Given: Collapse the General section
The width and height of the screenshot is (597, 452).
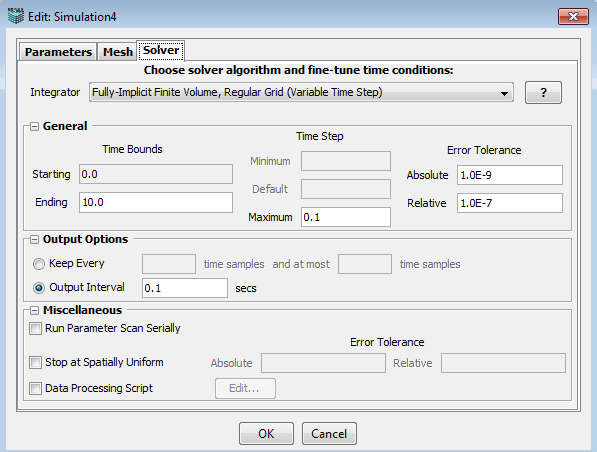Looking at the screenshot, I should click(x=35, y=126).
